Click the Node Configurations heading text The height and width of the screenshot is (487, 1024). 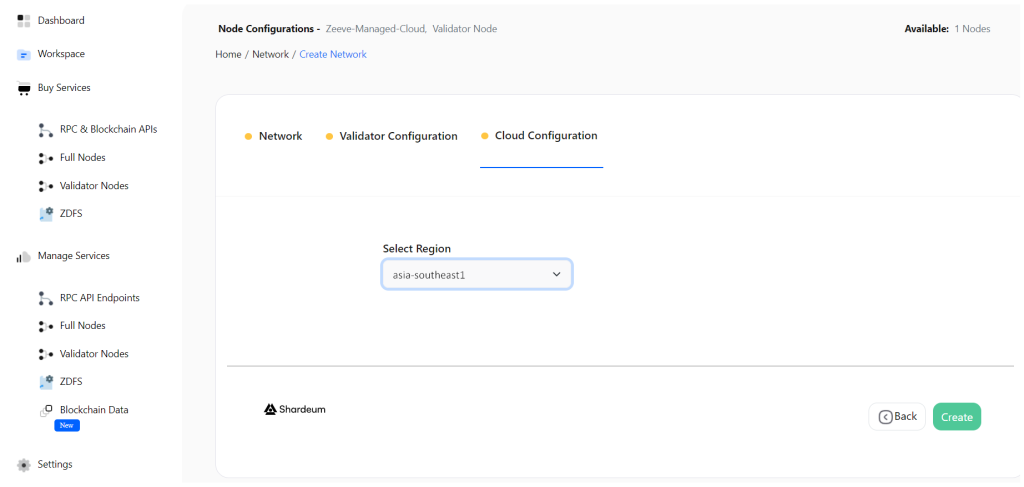click(269, 29)
